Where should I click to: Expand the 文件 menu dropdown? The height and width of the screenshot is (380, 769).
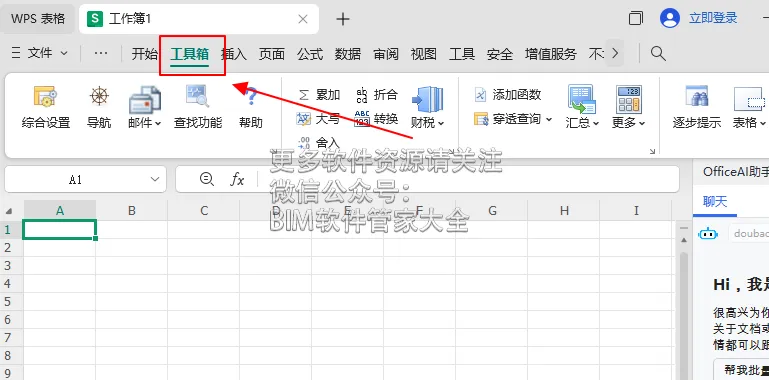tap(64, 53)
